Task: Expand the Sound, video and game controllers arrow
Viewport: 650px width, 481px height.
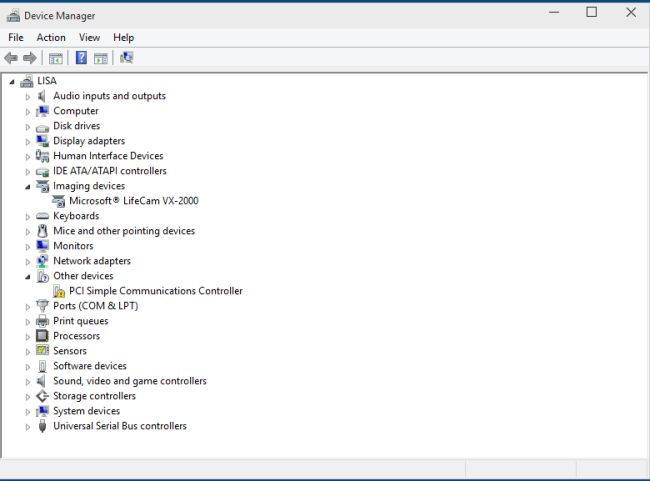Action: (x=28, y=382)
